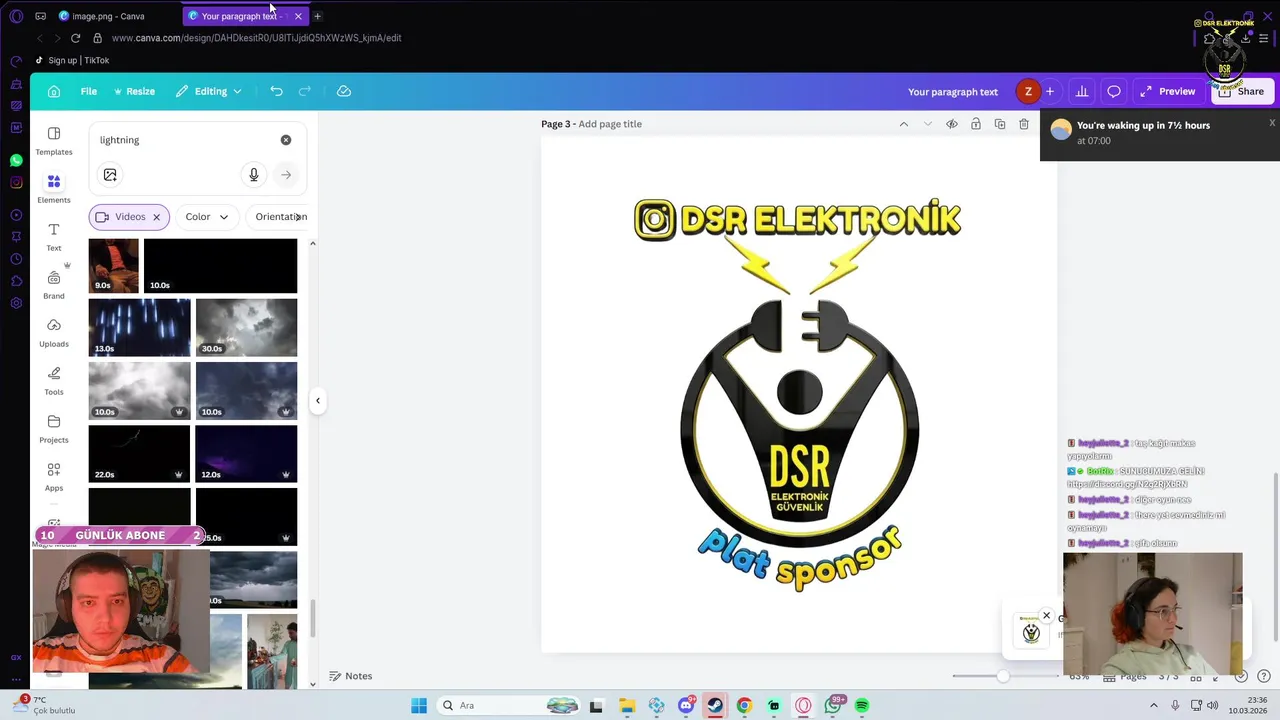Click the browser address bar URL
This screenshot has height=720, width=1280.
click(257, 38)
